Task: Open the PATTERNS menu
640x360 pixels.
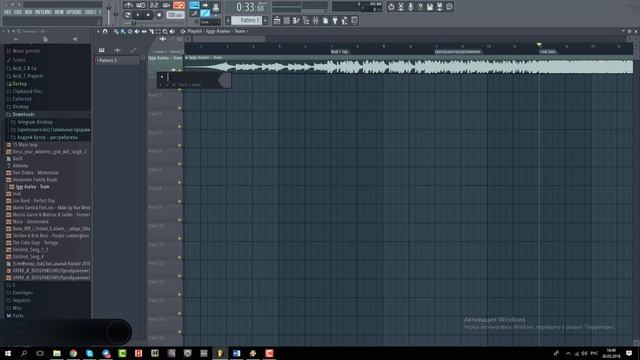Action: [43, 12]
